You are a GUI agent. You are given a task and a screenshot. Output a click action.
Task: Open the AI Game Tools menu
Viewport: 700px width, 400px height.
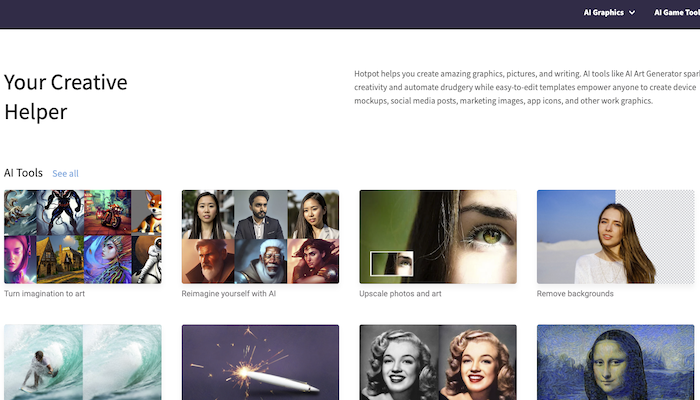677,12
